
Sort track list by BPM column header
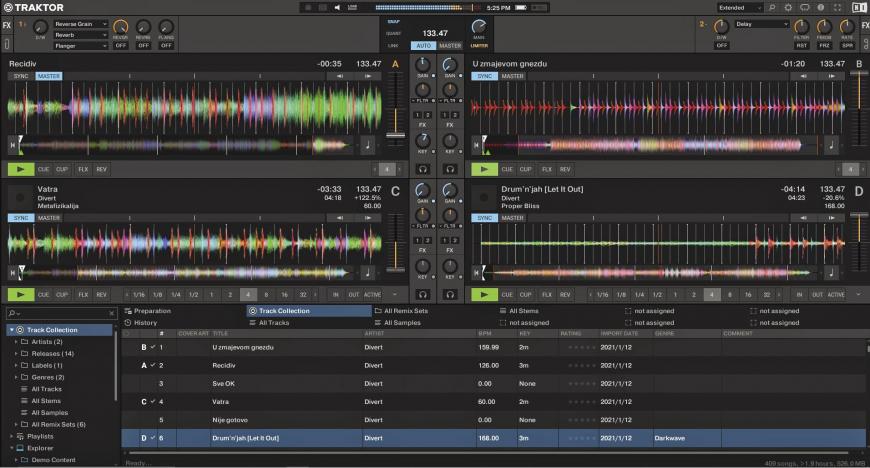[x=484, y=334]
